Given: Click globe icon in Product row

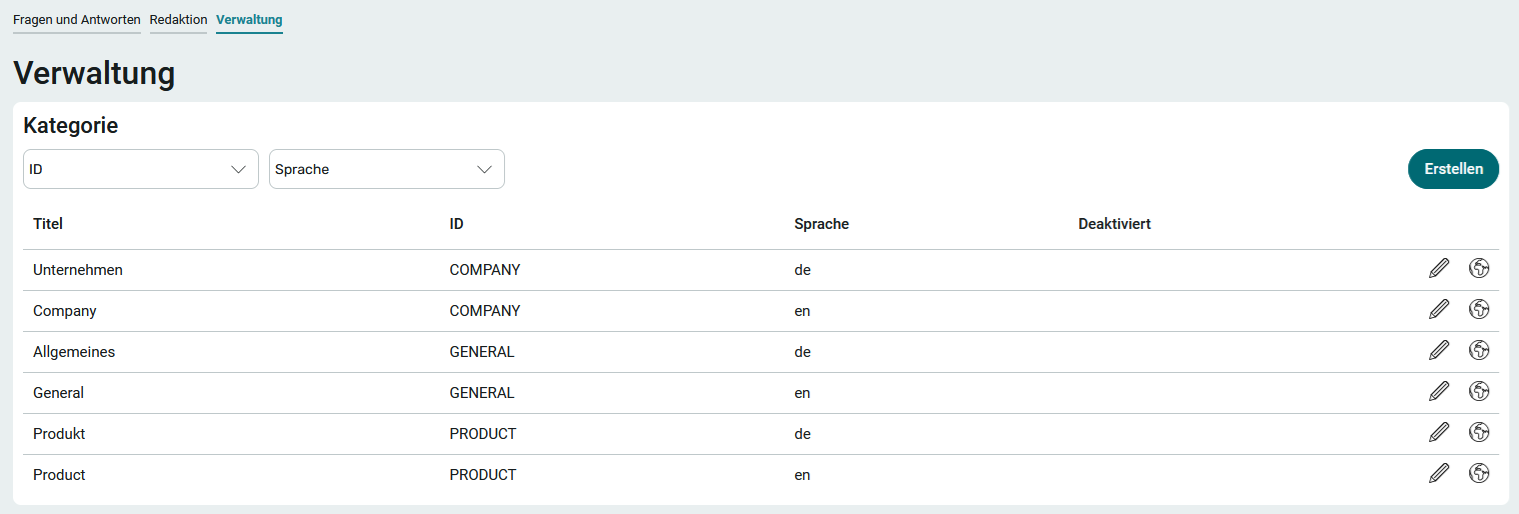Looking at the screenshot, I should (1479, 474).
